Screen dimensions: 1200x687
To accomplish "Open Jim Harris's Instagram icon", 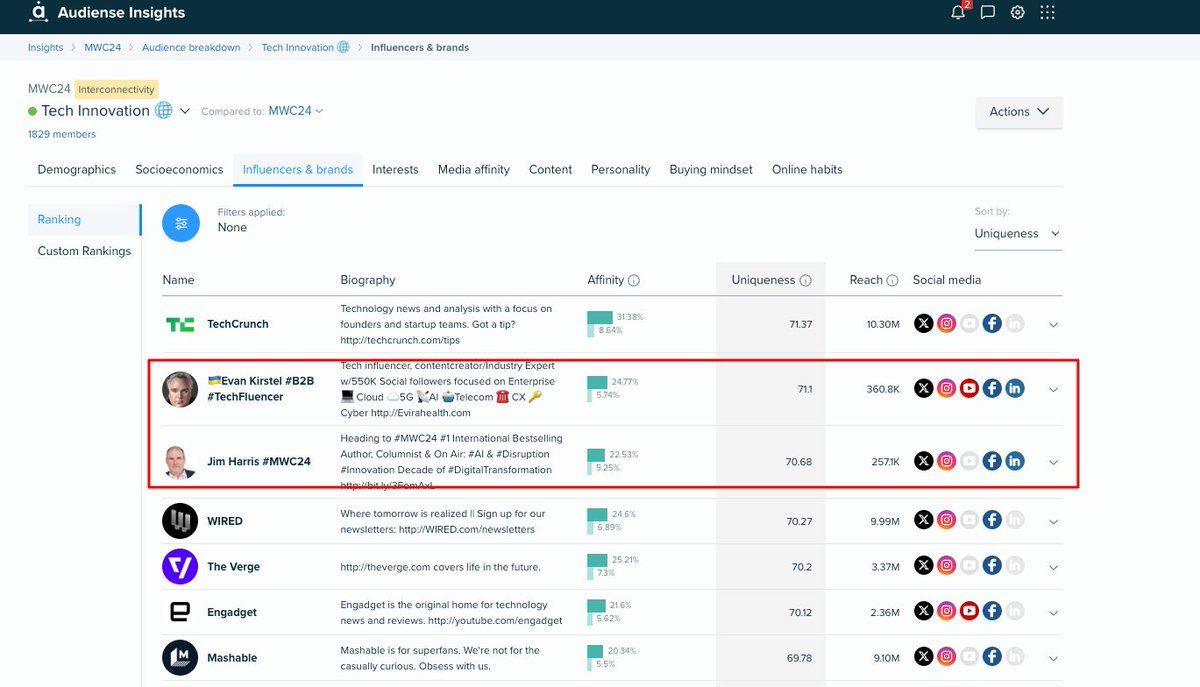I will click(947, 461).
